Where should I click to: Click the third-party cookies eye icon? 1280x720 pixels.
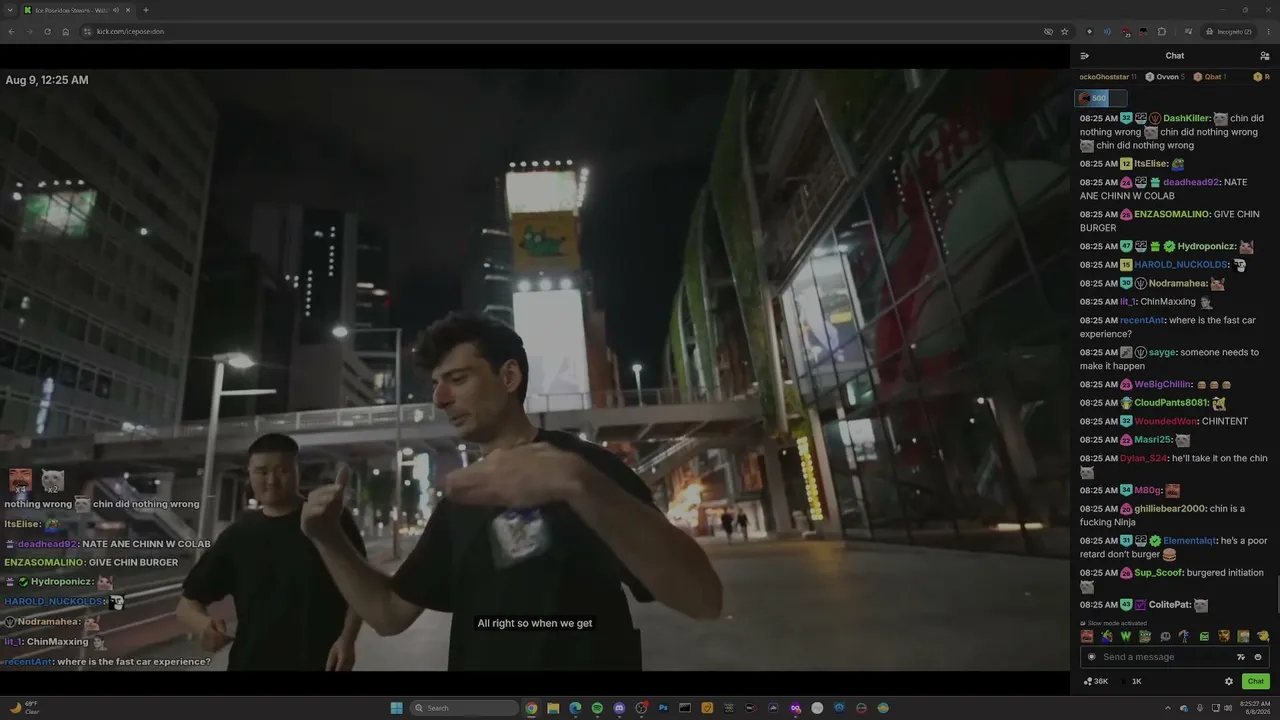pos(1048,31)
